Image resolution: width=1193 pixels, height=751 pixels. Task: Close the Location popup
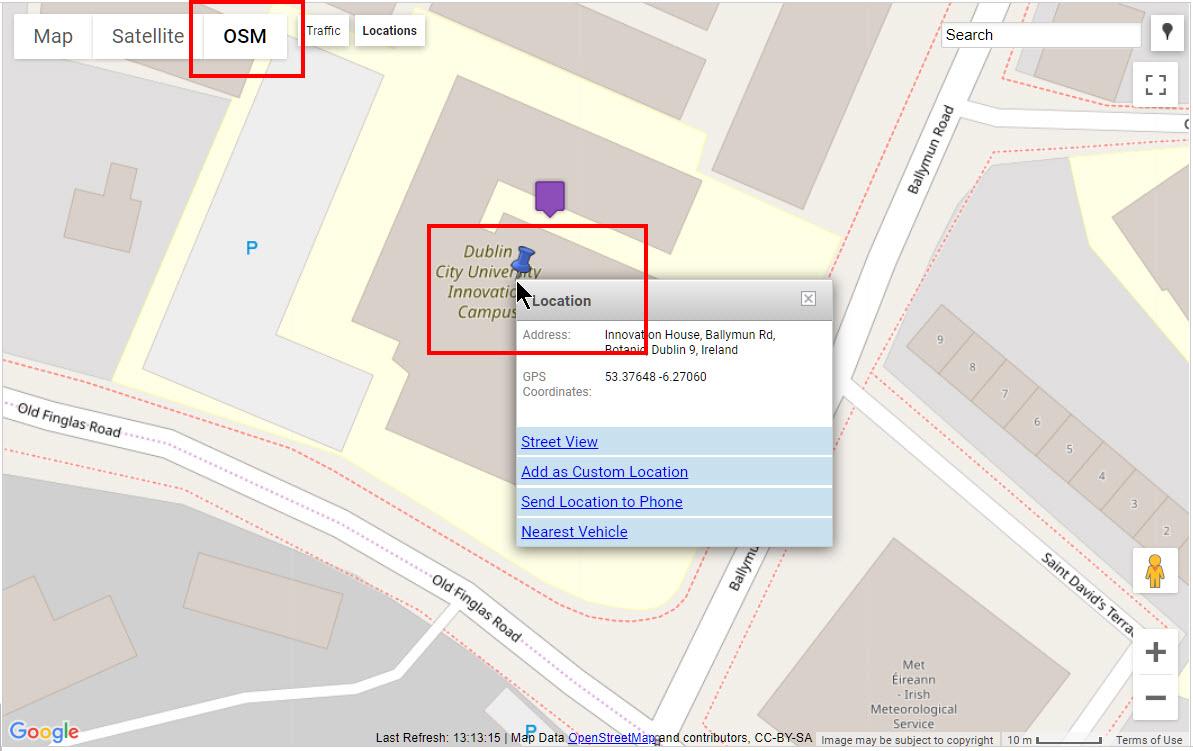[809, 299]
